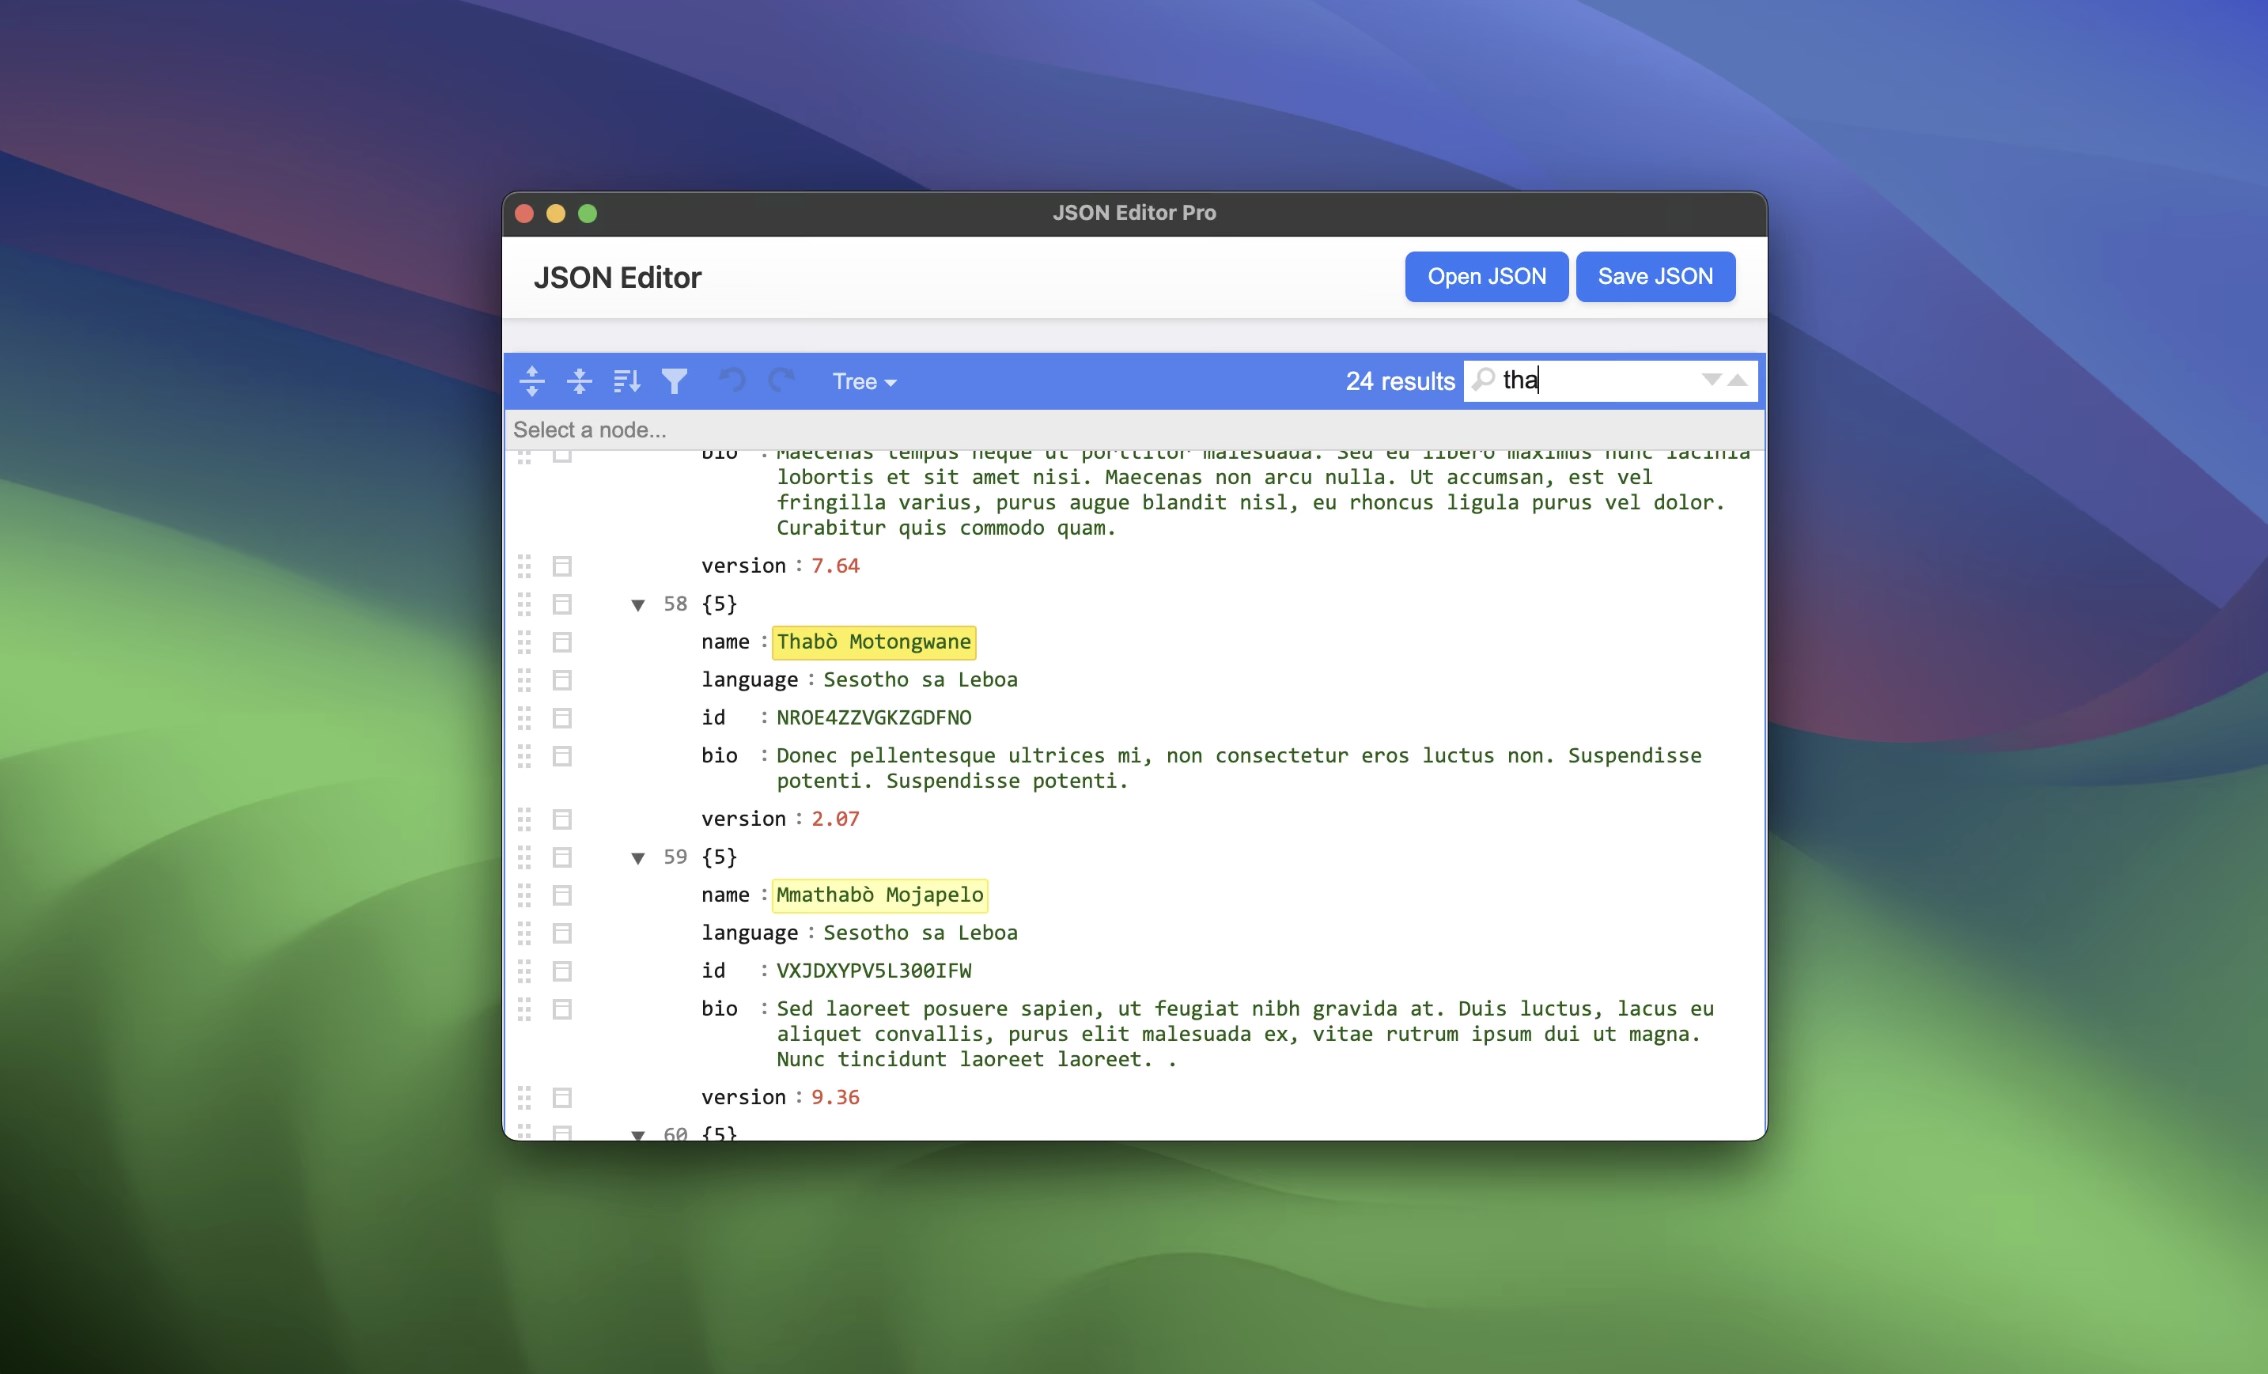Click the redo icon in the toolbar

[782, 381]
